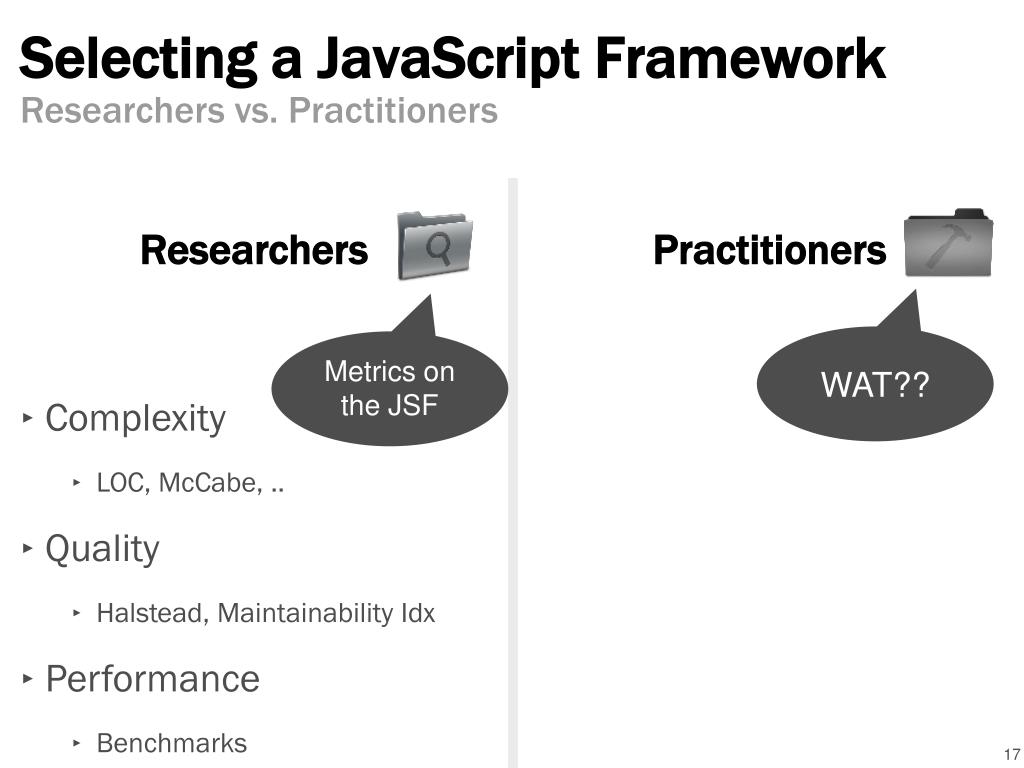Click the subtitle 'Researchers vs. Practitioners'

coord(259,110)
